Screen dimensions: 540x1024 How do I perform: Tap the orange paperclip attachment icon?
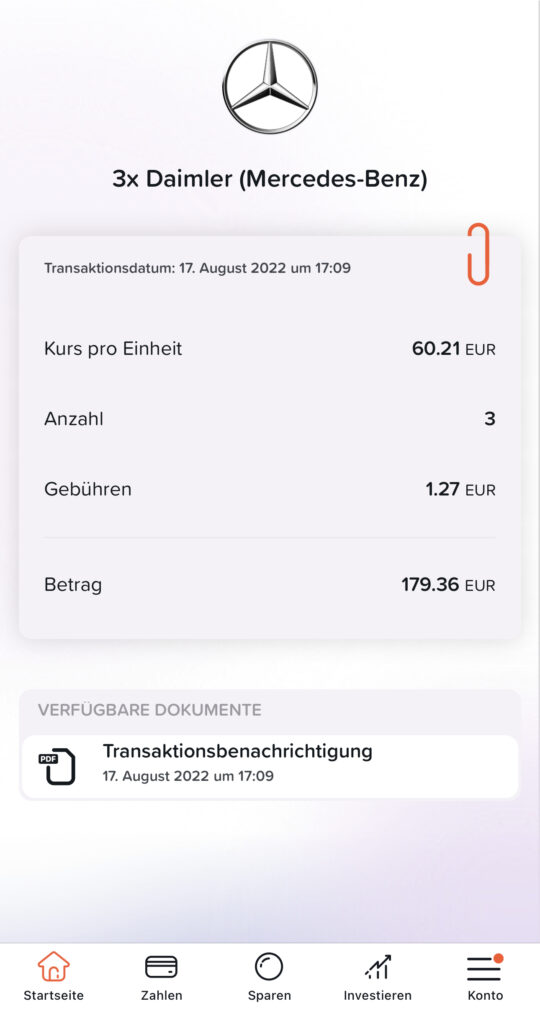[478, 254]
